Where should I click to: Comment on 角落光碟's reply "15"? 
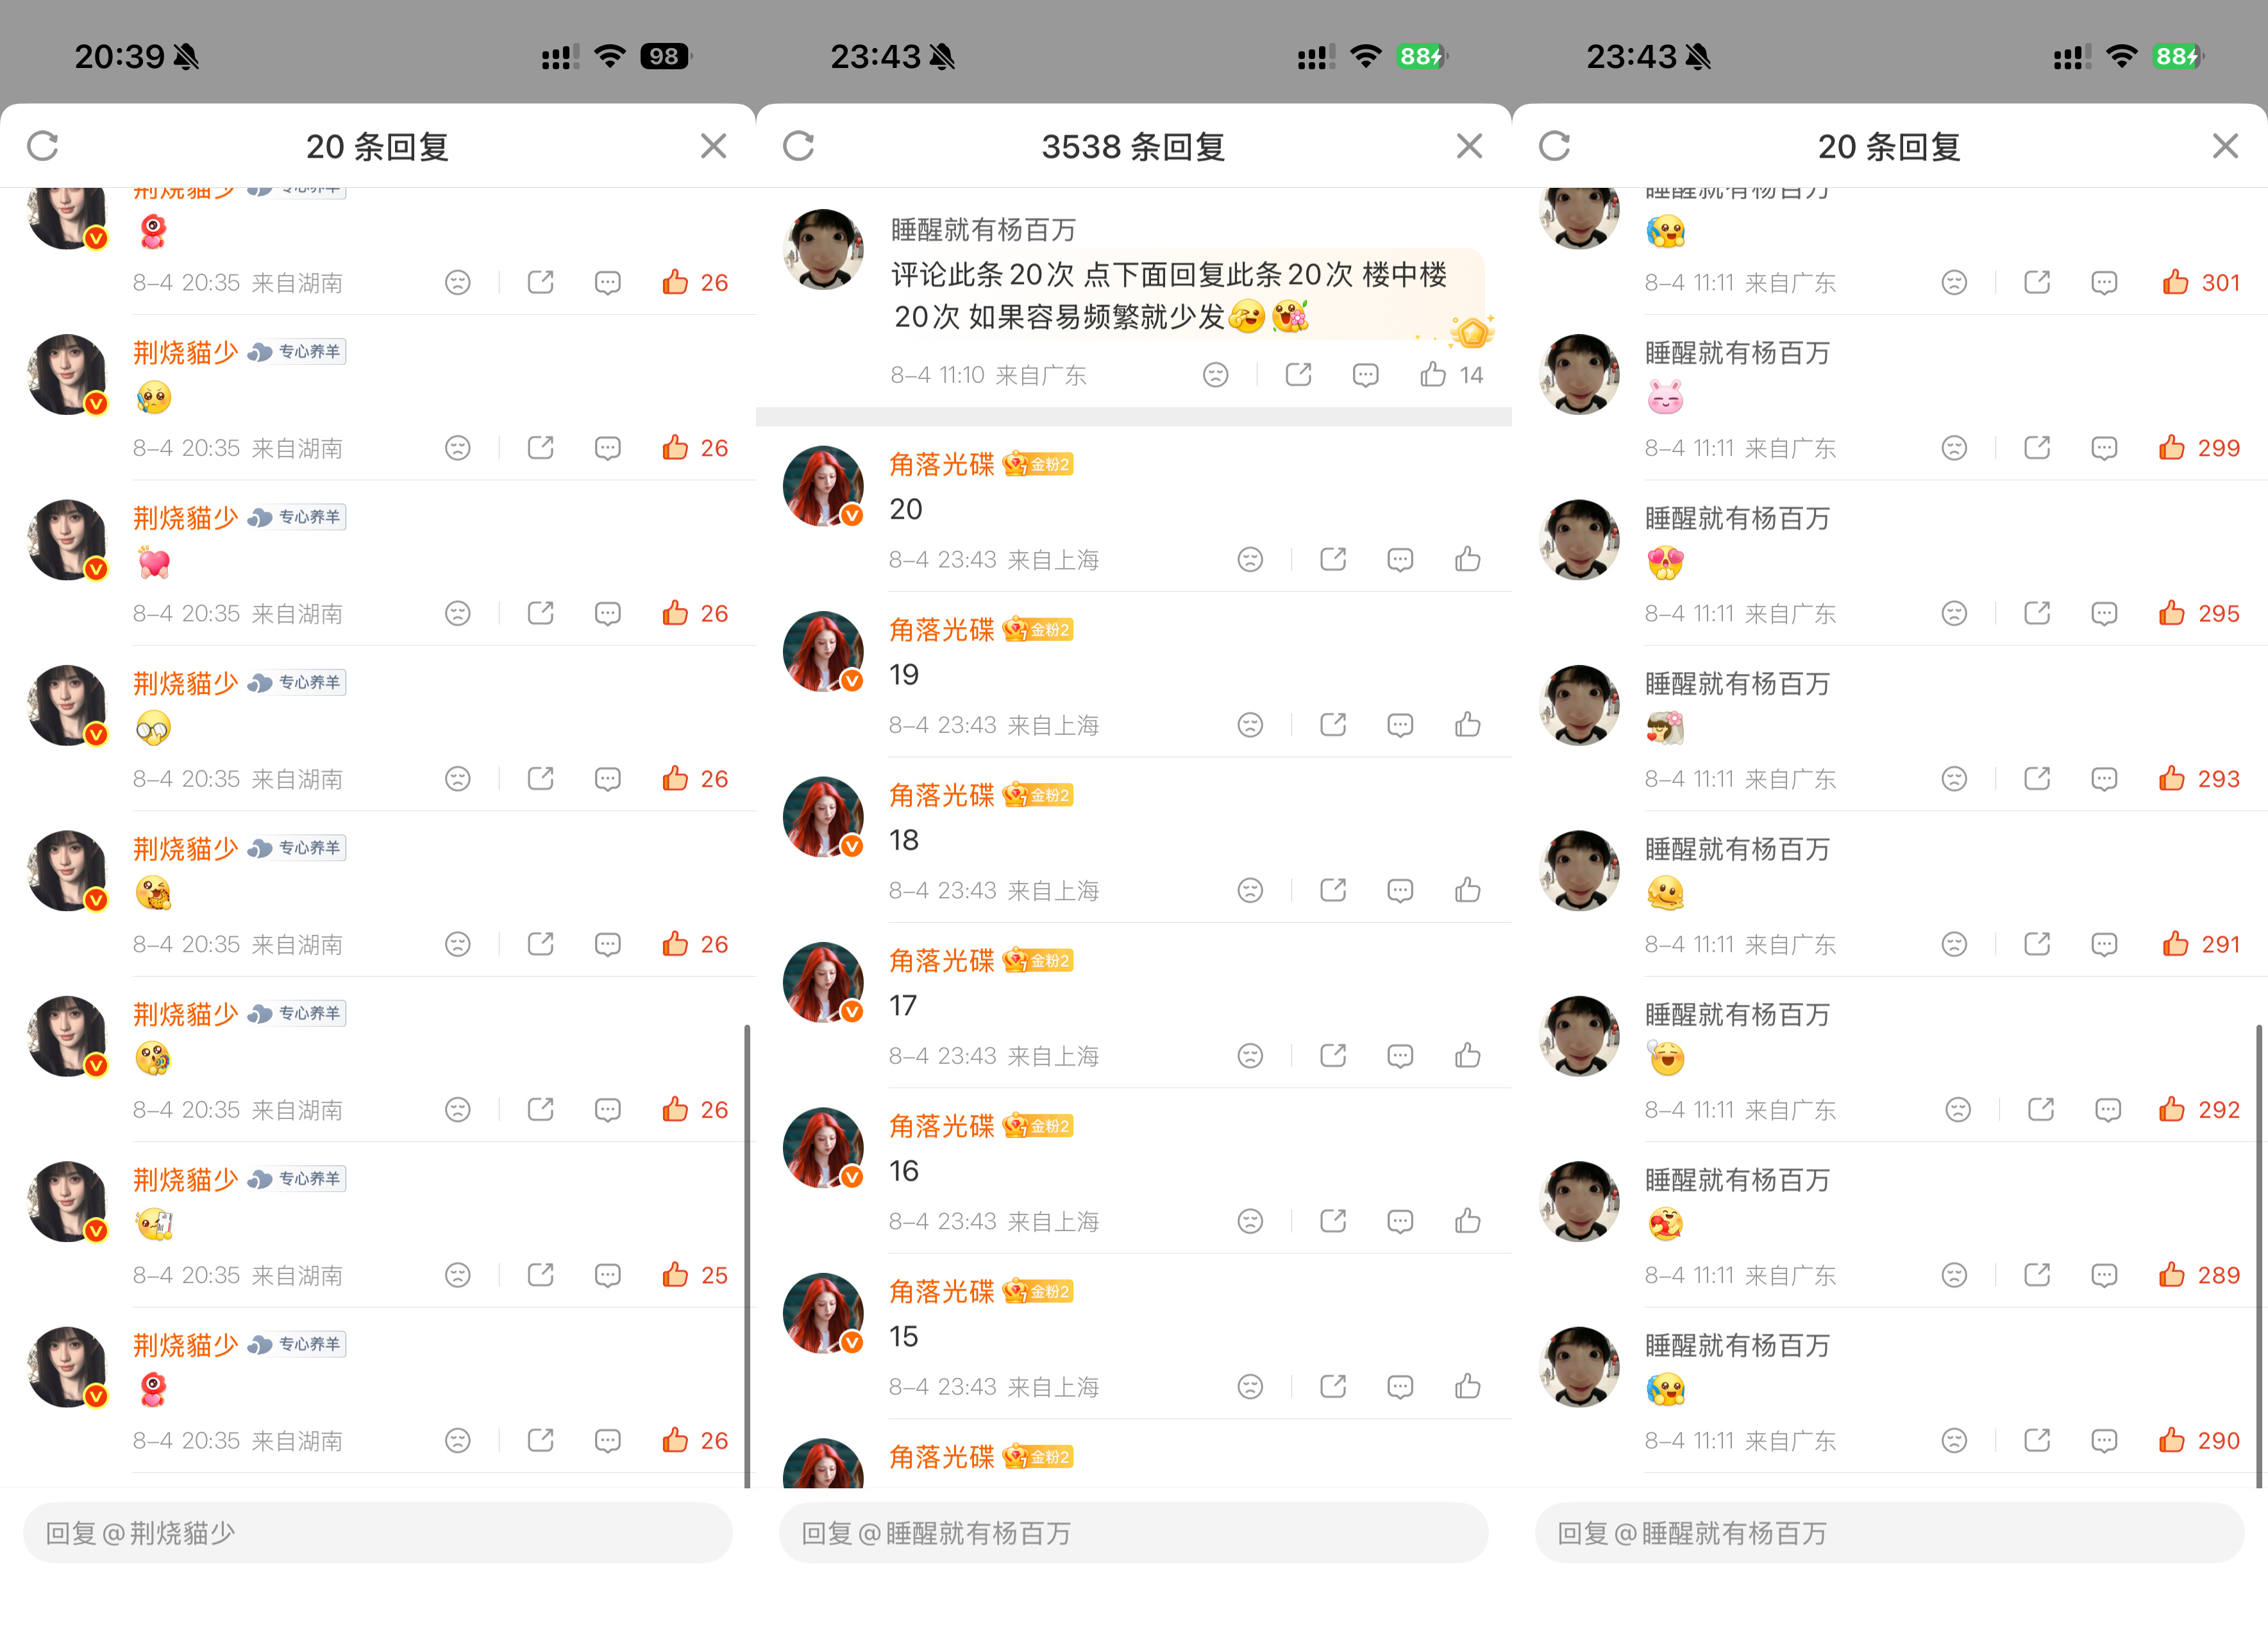[1401, 1387]
